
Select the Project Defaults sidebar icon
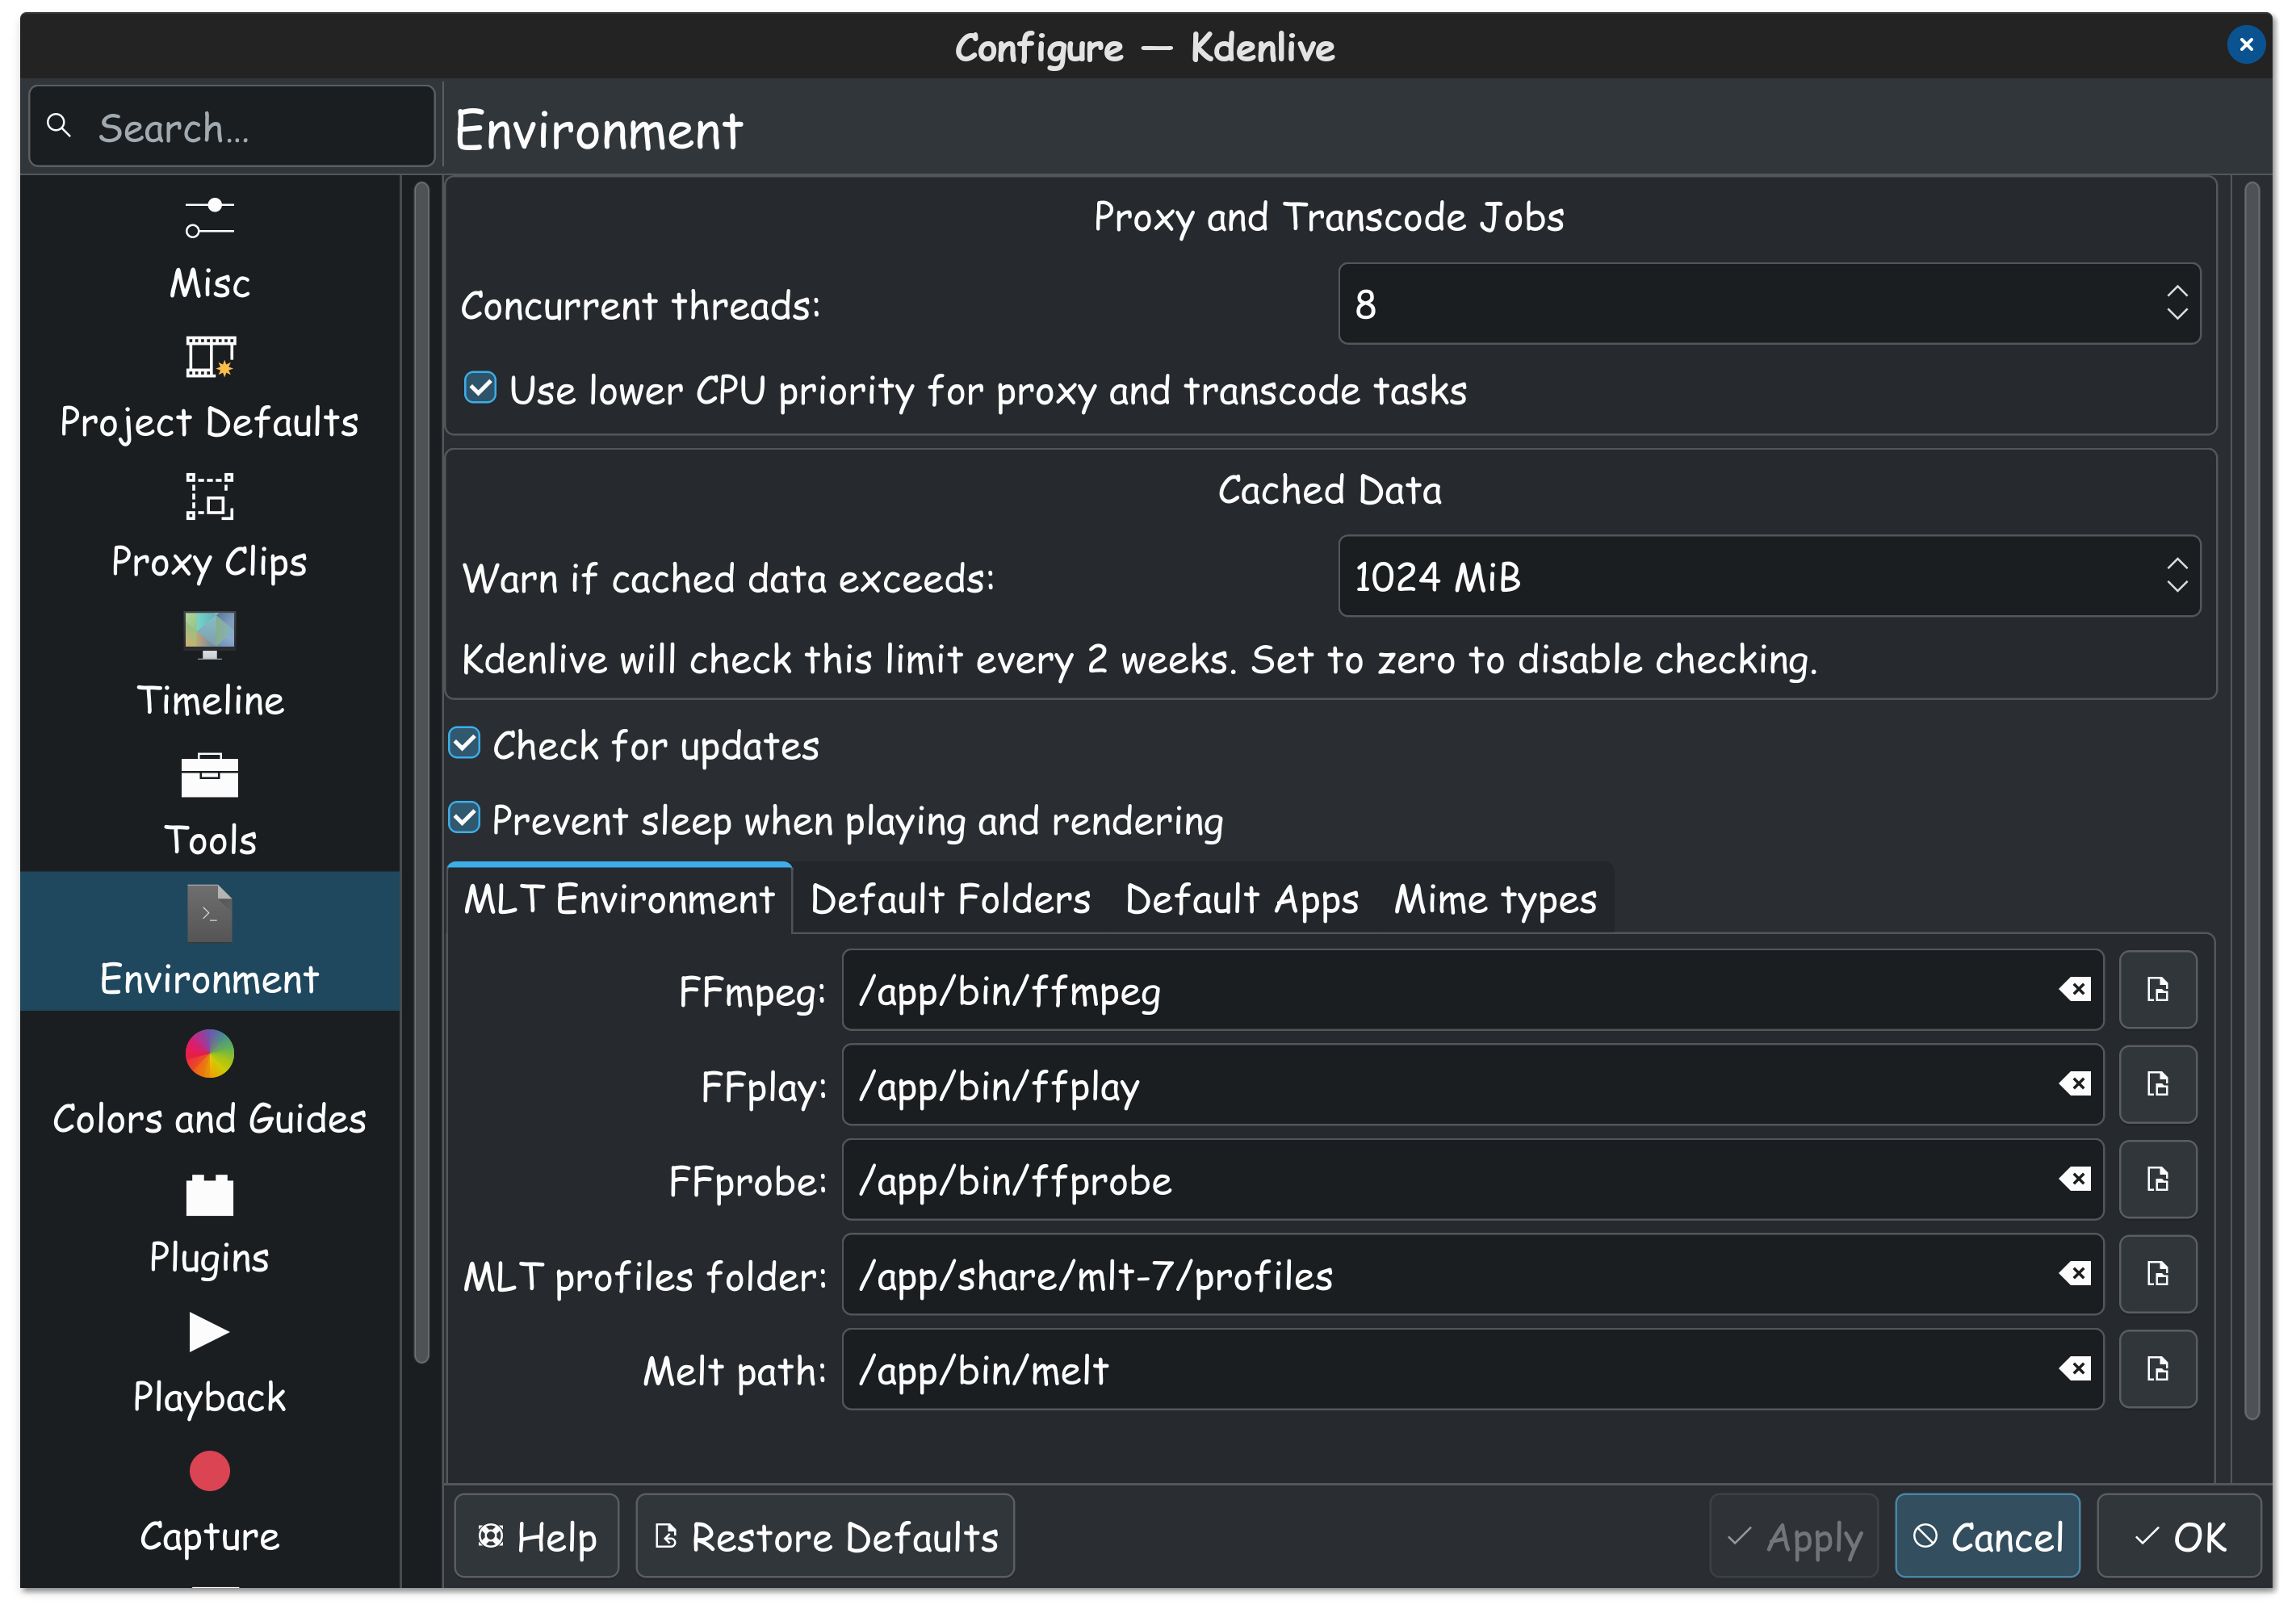point(209,357)
